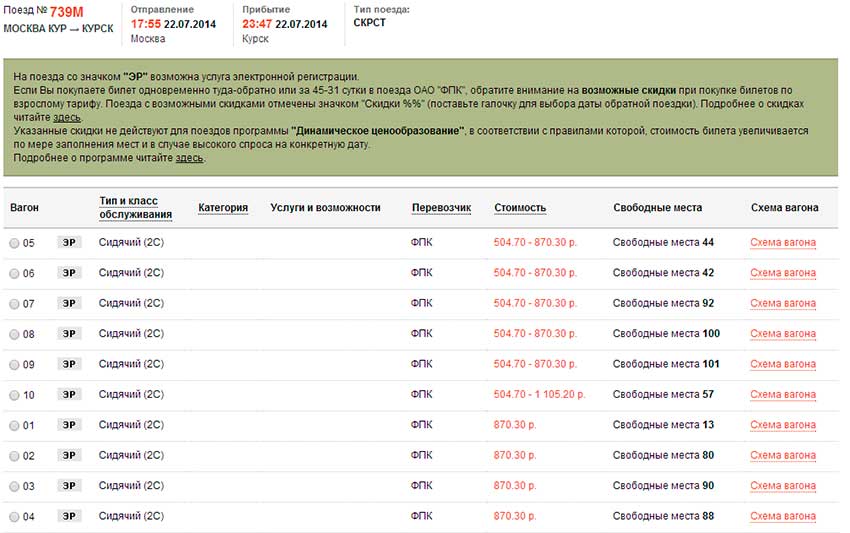The image size is (850, 533).
Task: Select wagon 04 radio option
Action: [14, 516]
